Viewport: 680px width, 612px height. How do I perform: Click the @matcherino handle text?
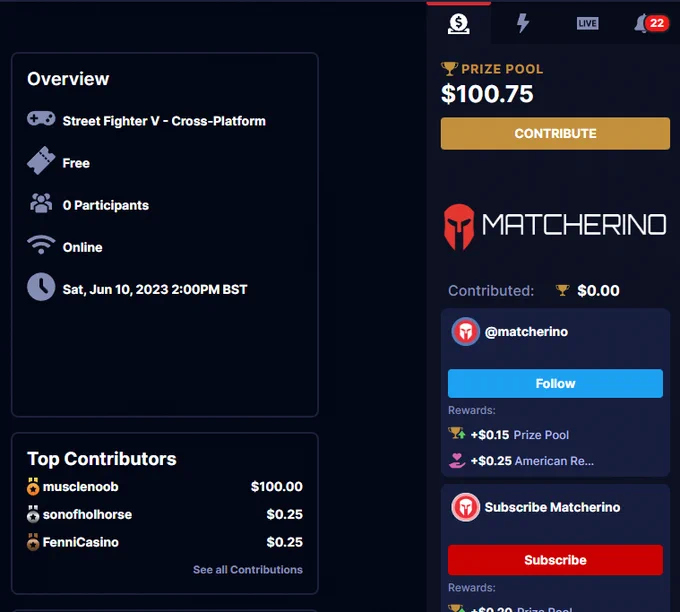[526, 332]
